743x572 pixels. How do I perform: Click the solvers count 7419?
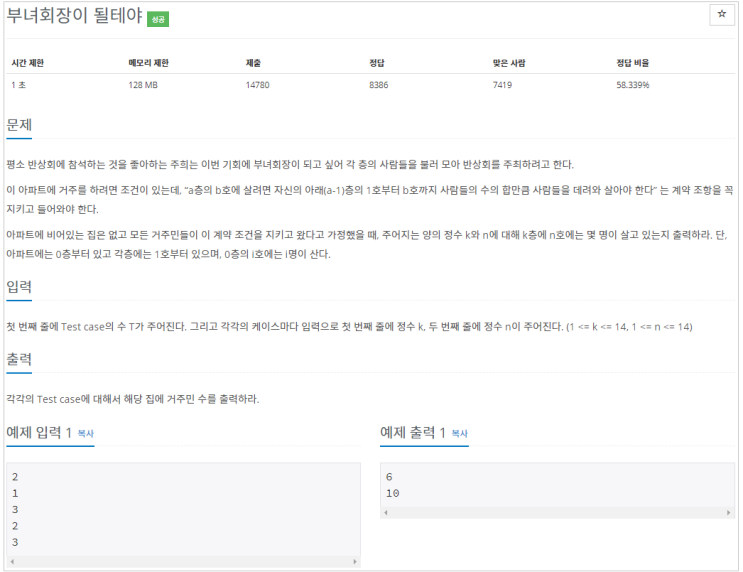pyautogui.click(x=502, y=85)
